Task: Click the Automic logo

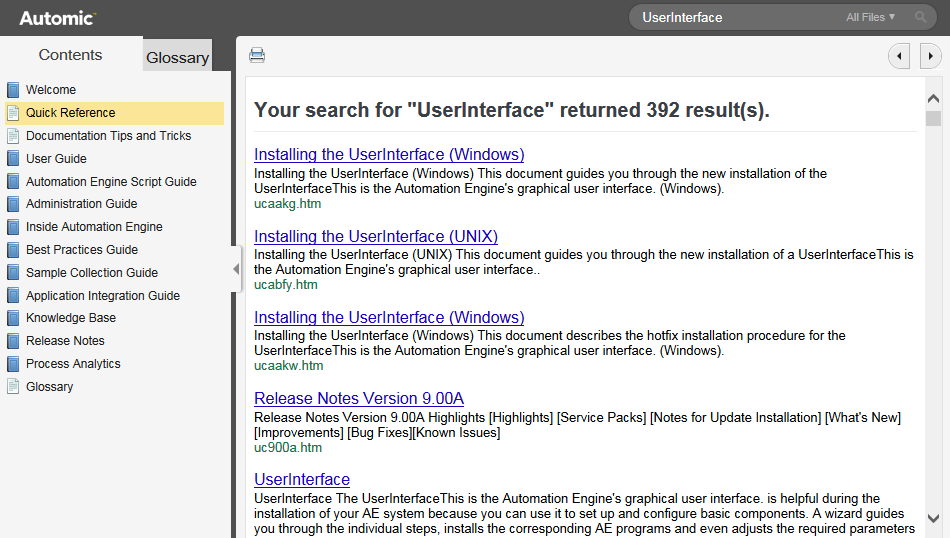Action: (x=58, y=18)
